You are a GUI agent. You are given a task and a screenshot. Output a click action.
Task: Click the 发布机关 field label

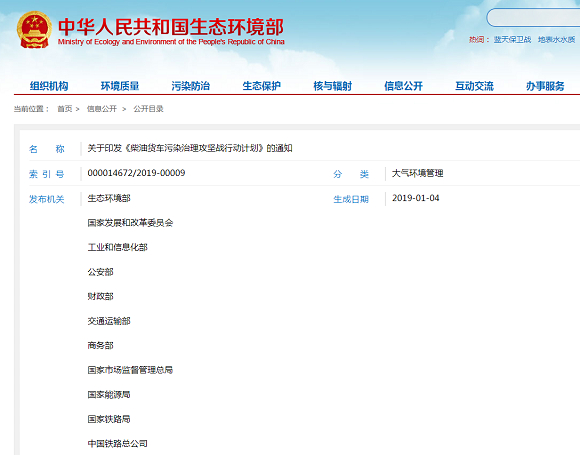[x=47, y=199]
